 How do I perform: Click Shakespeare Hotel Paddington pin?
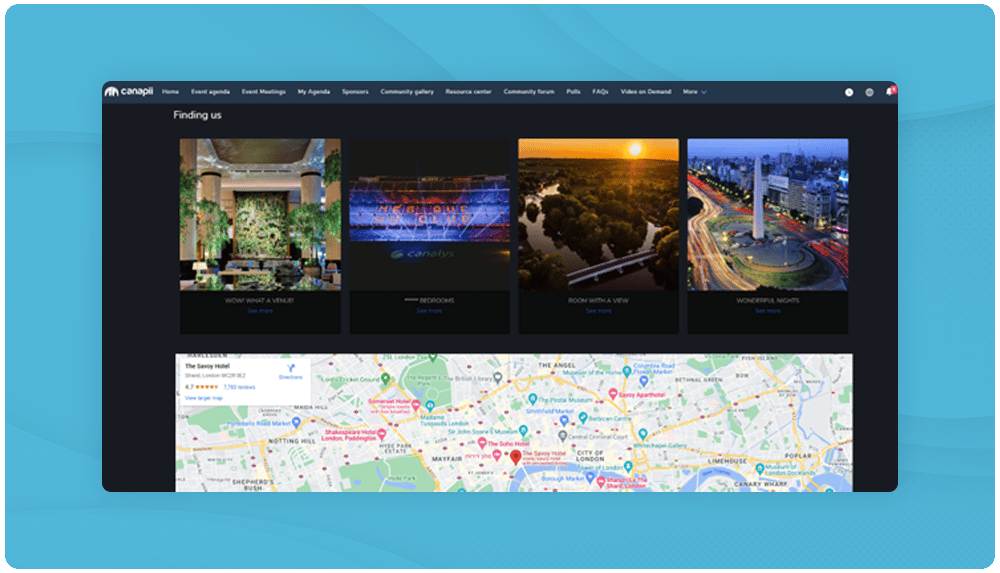tap(381, 434)
